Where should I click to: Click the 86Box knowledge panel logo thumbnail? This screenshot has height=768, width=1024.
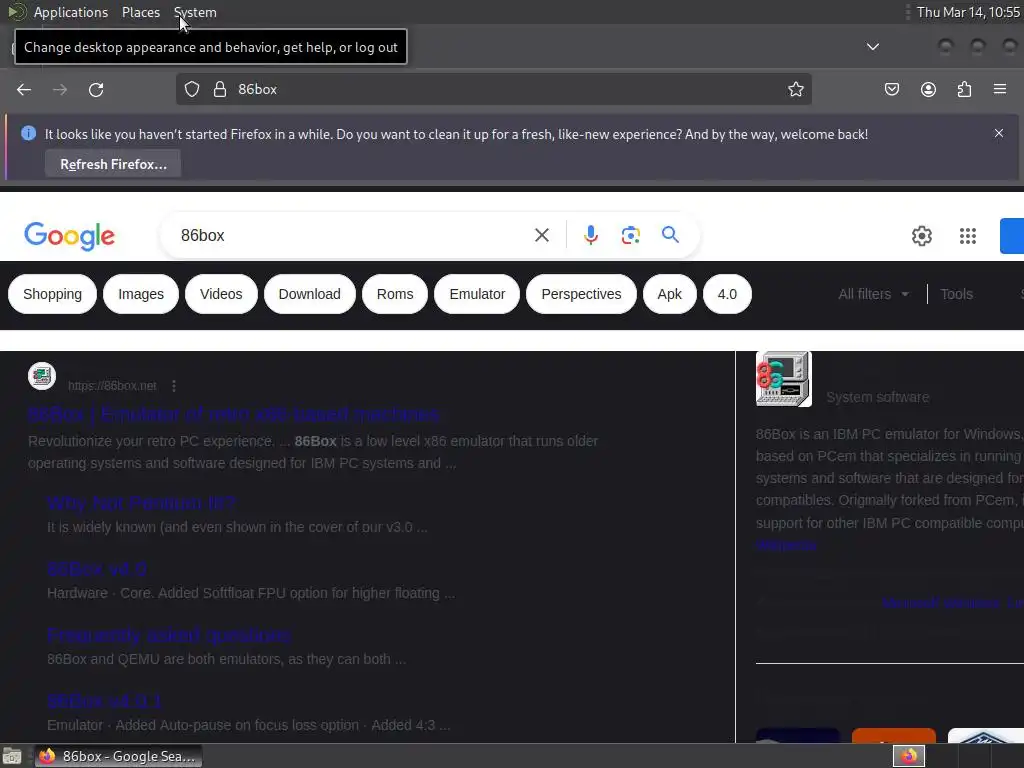pos(784,379)
